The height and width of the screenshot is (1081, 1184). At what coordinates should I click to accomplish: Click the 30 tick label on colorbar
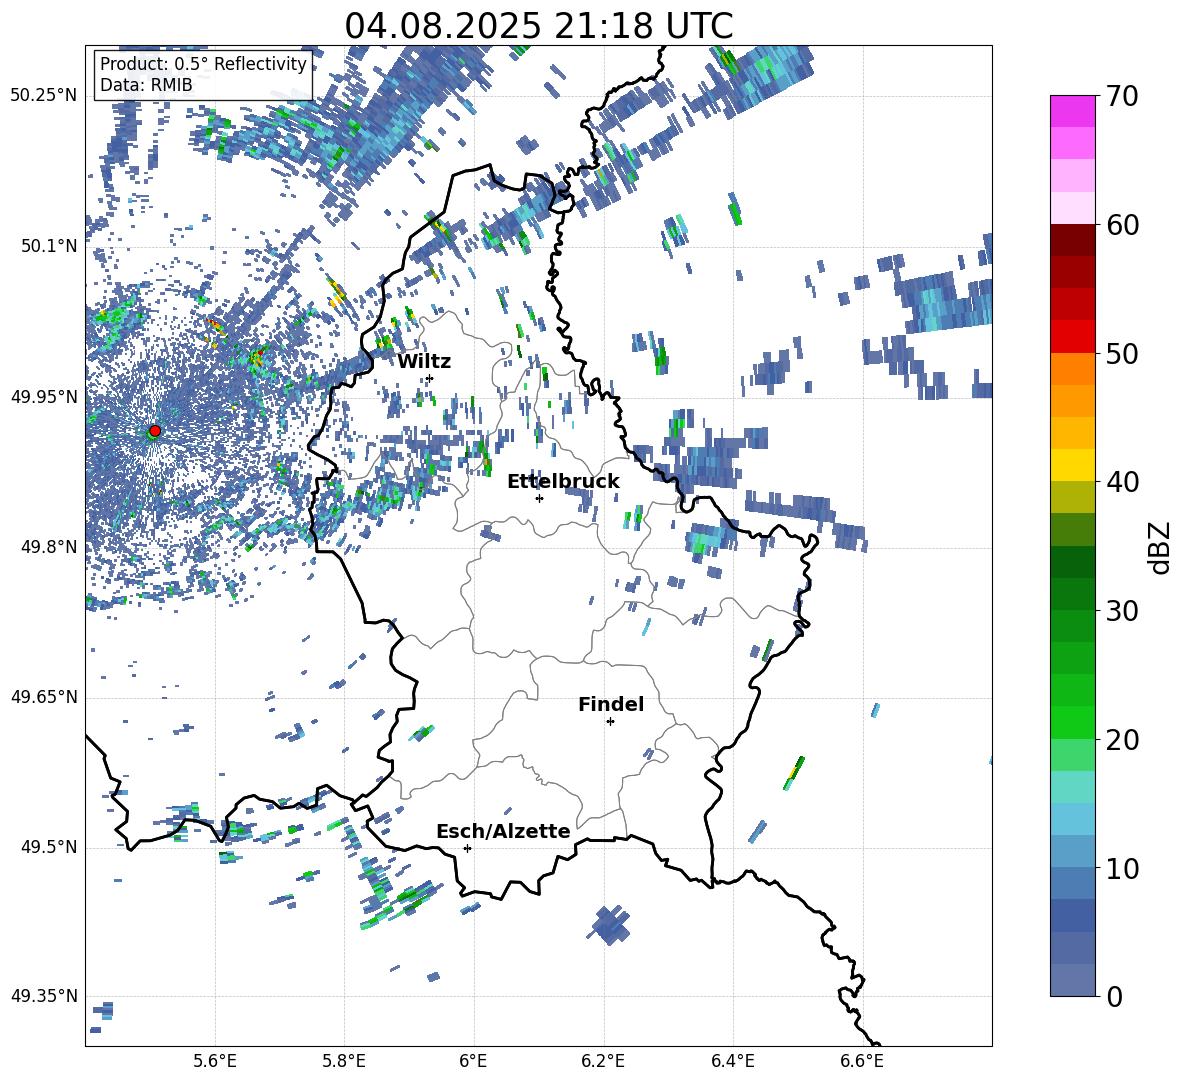1122,611
